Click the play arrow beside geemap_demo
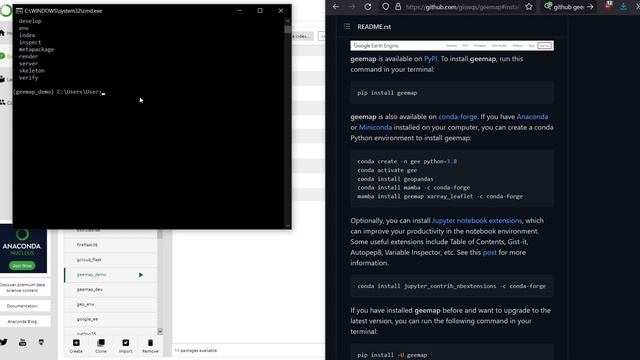This screenshot has height=360, width=640. [x=141, y=275]
